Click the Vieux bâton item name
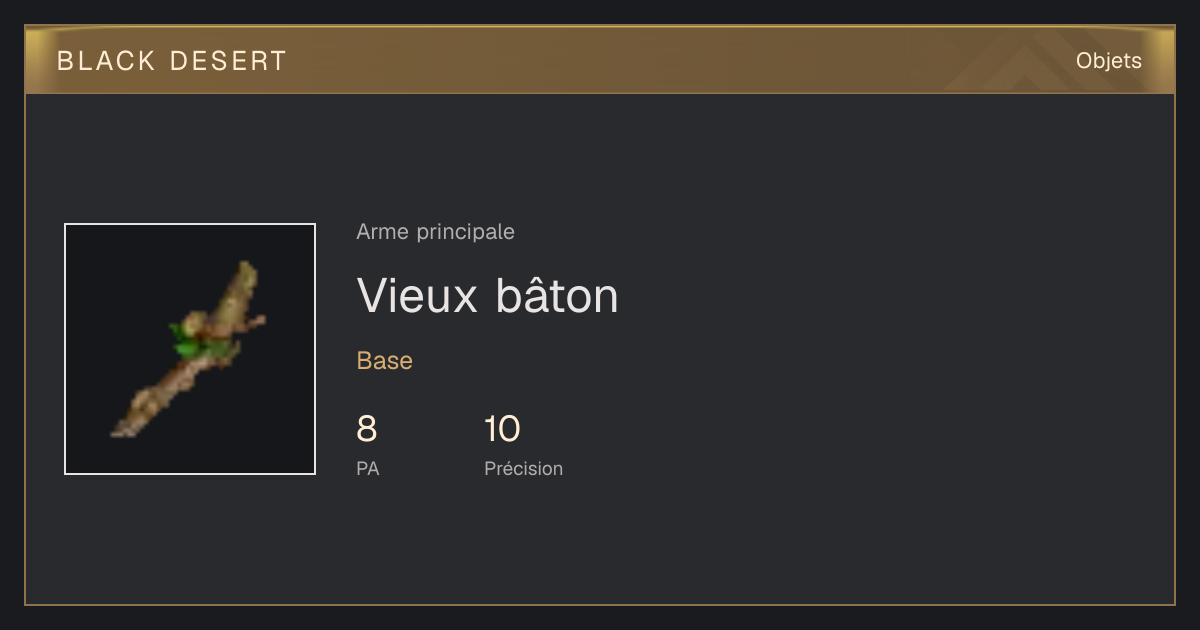 (487, 295)
